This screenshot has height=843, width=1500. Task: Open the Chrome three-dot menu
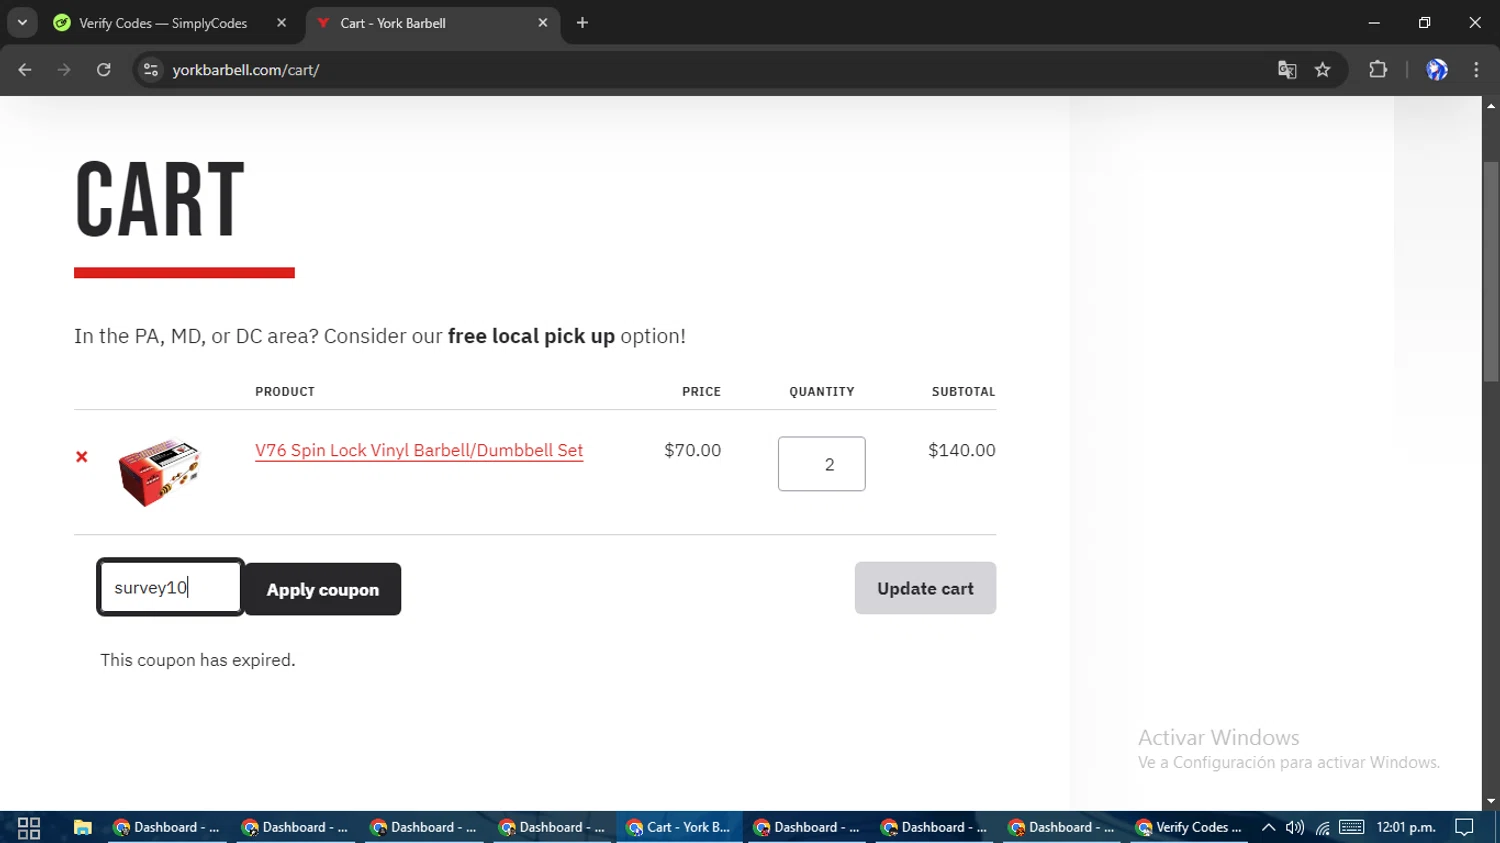[x=1476, y=70]
